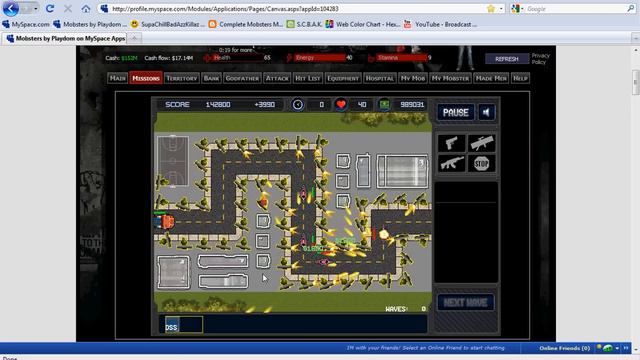Reload the page with refresh icon
640x360 pixels.
(50, 8)
